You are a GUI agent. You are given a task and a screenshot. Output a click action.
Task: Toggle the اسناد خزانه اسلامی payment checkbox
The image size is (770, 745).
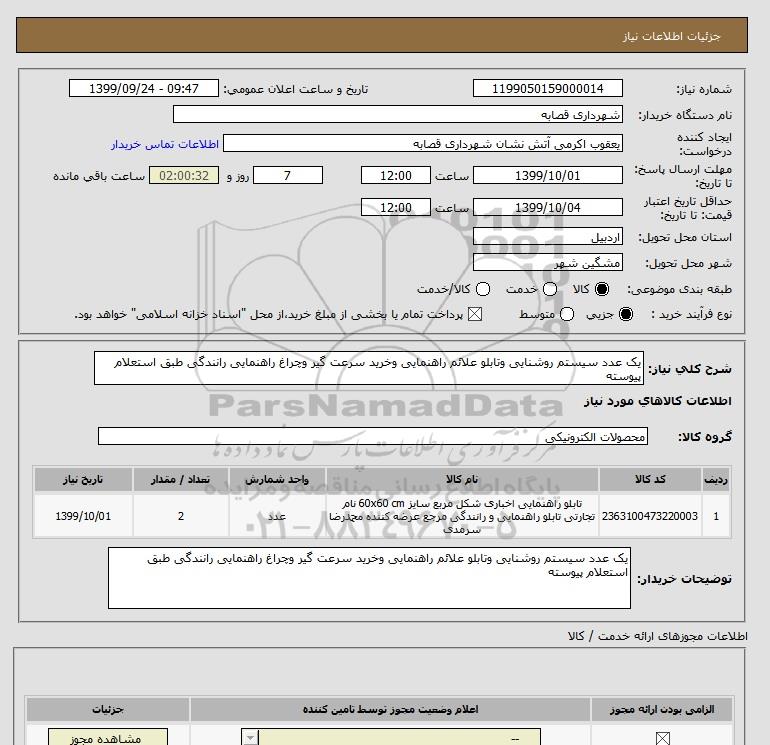tap(475, 314)
